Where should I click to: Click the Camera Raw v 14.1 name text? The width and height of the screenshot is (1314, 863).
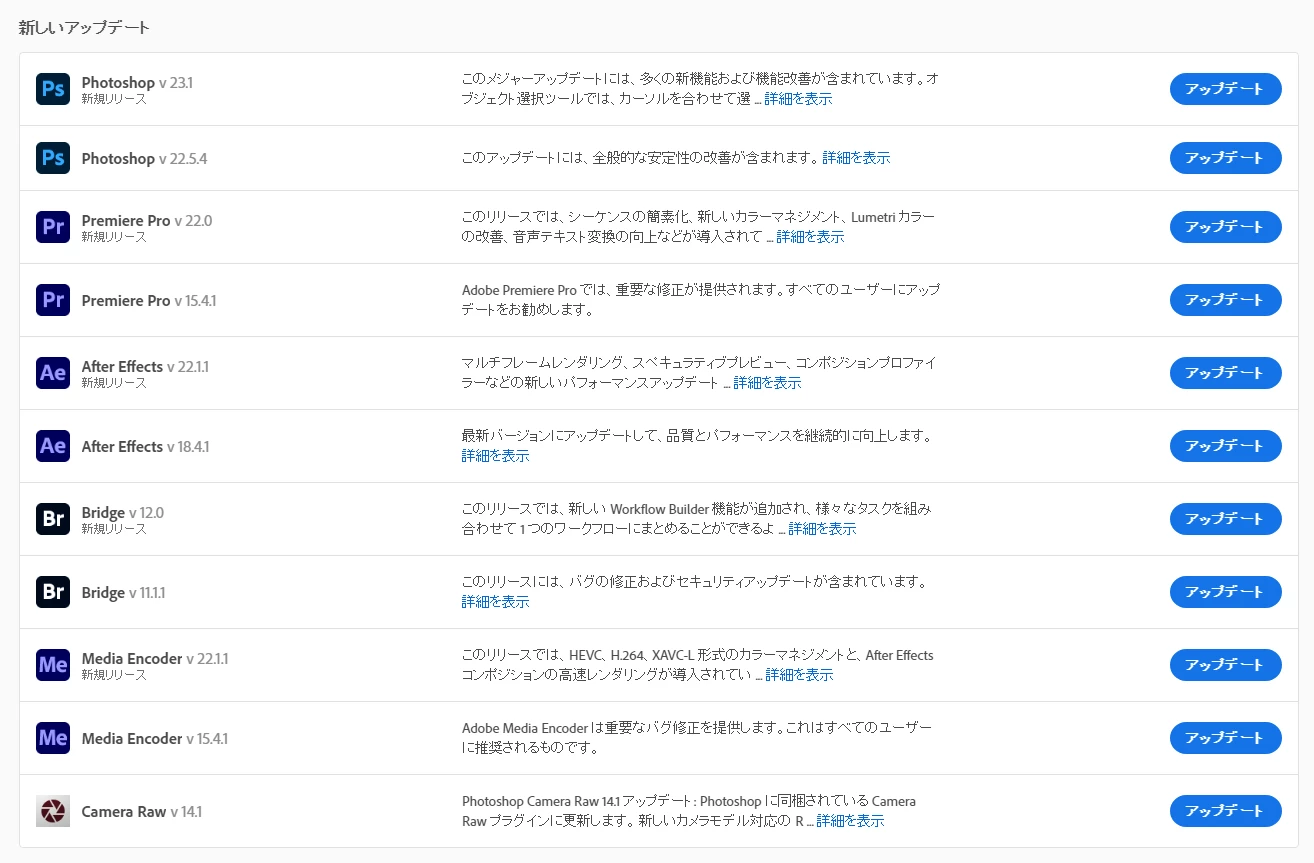(142, 812)
